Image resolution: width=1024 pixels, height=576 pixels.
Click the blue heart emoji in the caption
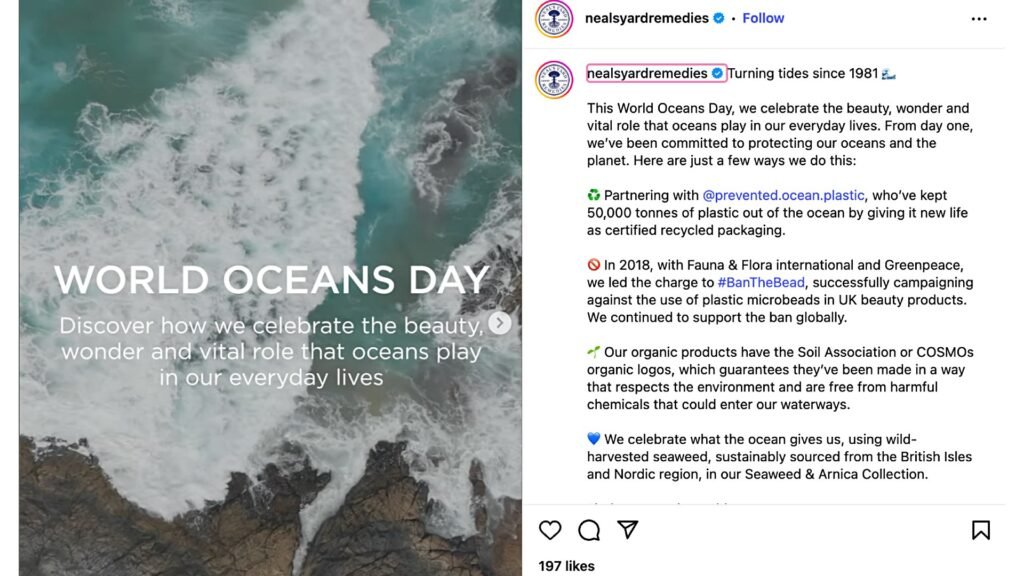coord(594,439)
